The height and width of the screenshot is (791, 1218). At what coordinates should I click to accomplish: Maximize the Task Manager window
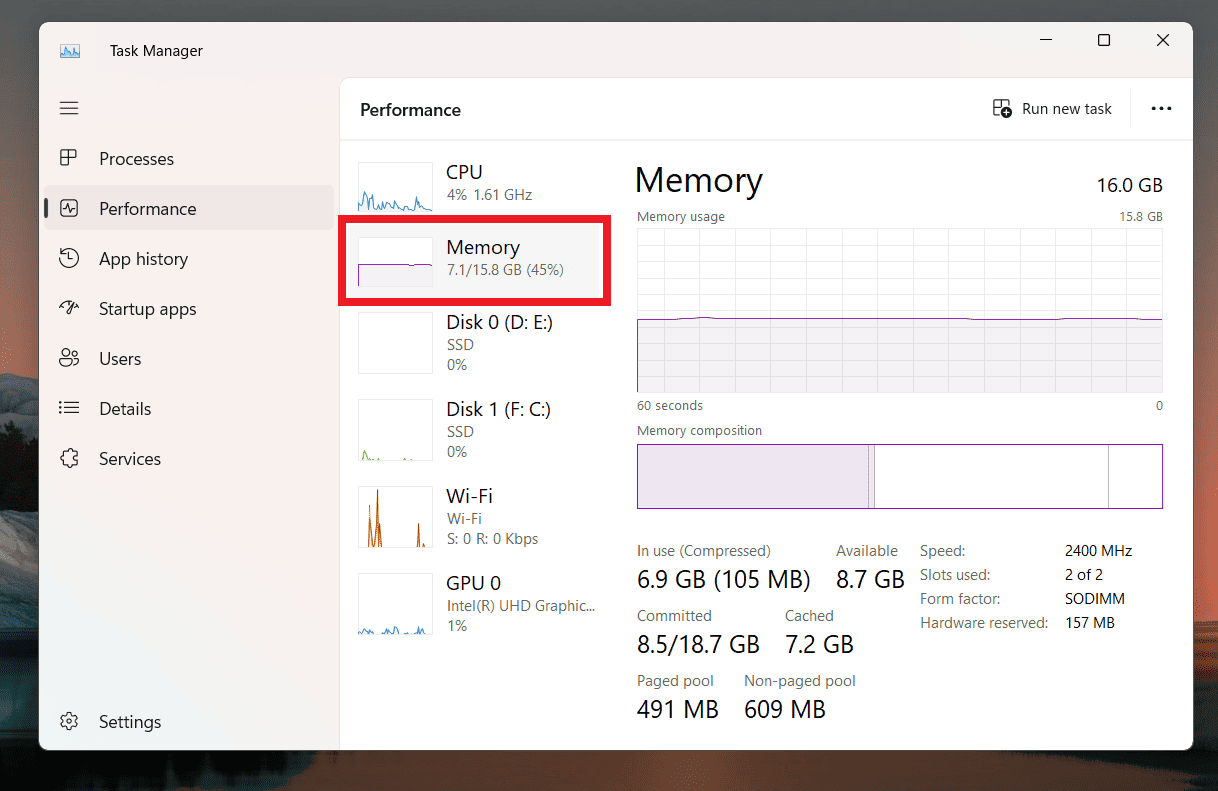click(1104, 40)
